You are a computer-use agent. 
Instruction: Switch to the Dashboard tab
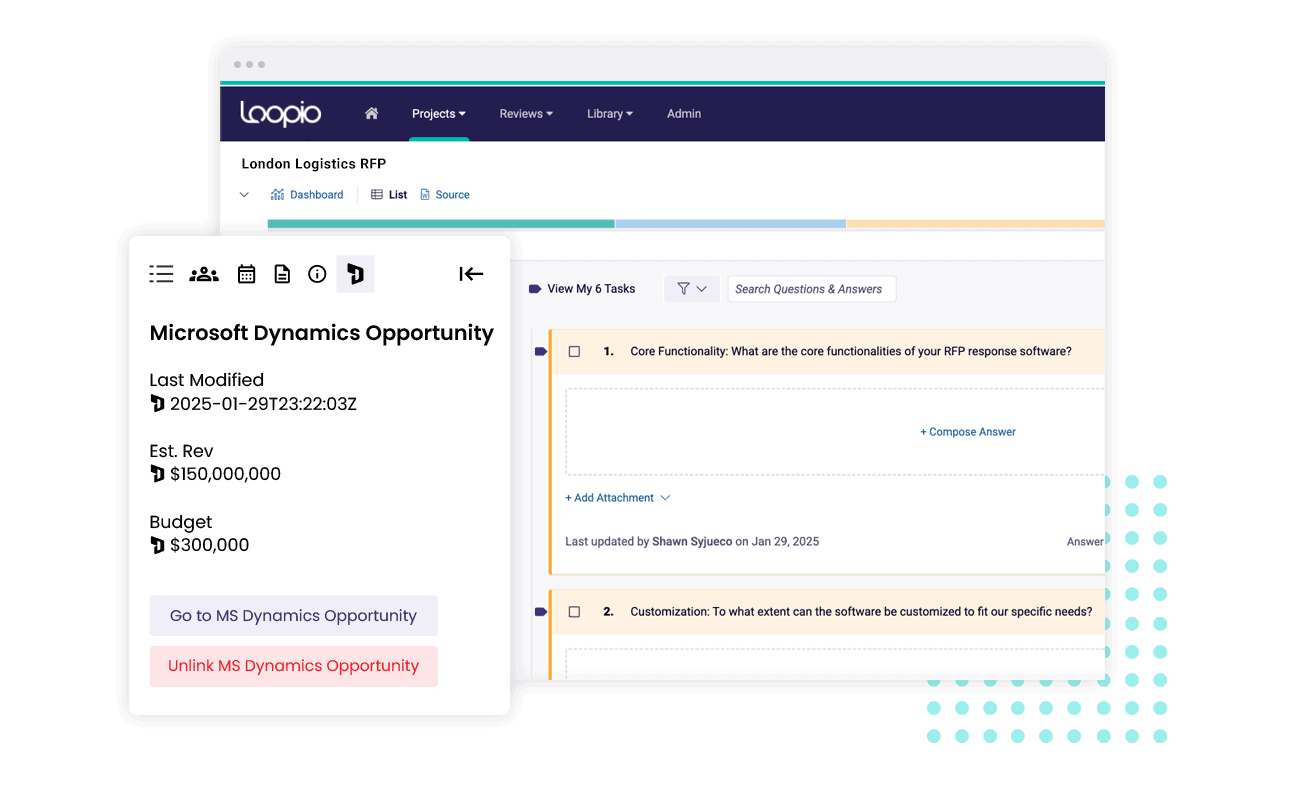307,195
